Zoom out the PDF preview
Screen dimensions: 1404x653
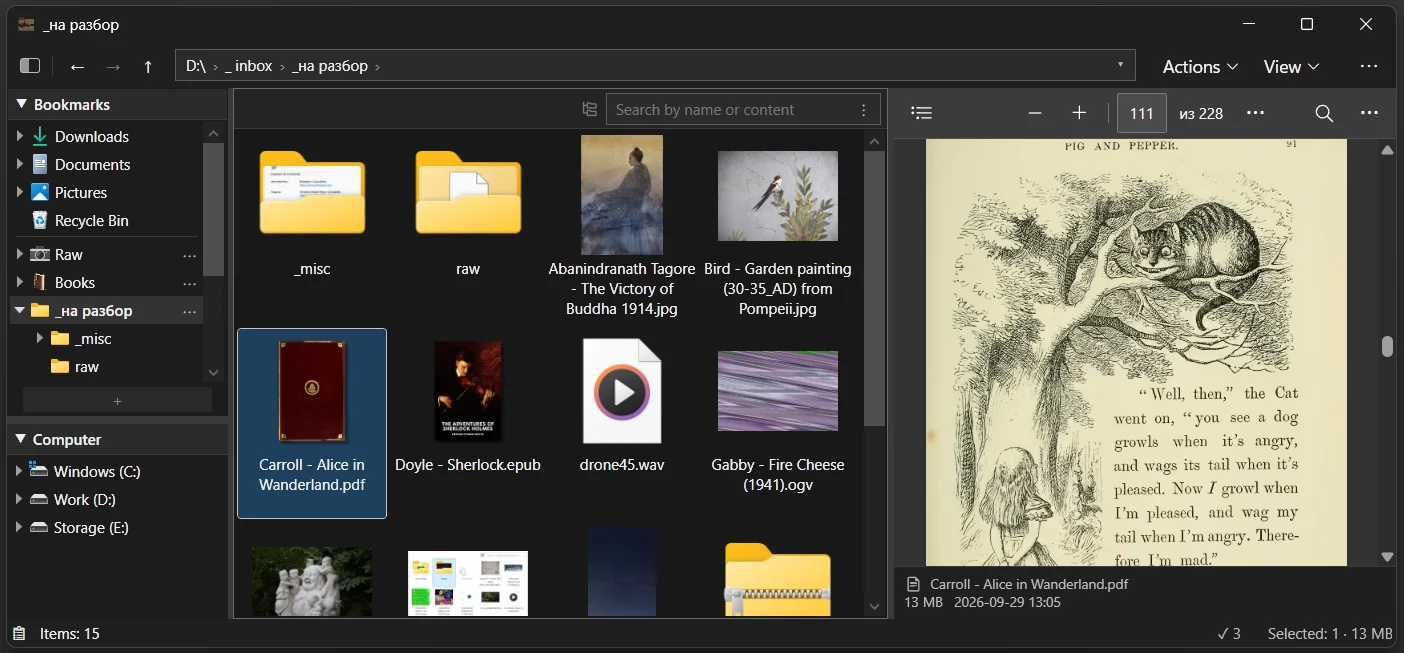[1035, 113]
